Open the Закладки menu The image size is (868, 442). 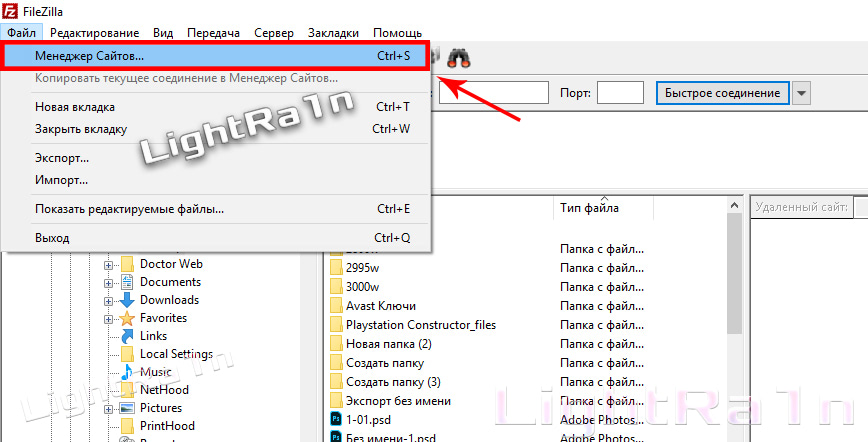tap(333, 33)
